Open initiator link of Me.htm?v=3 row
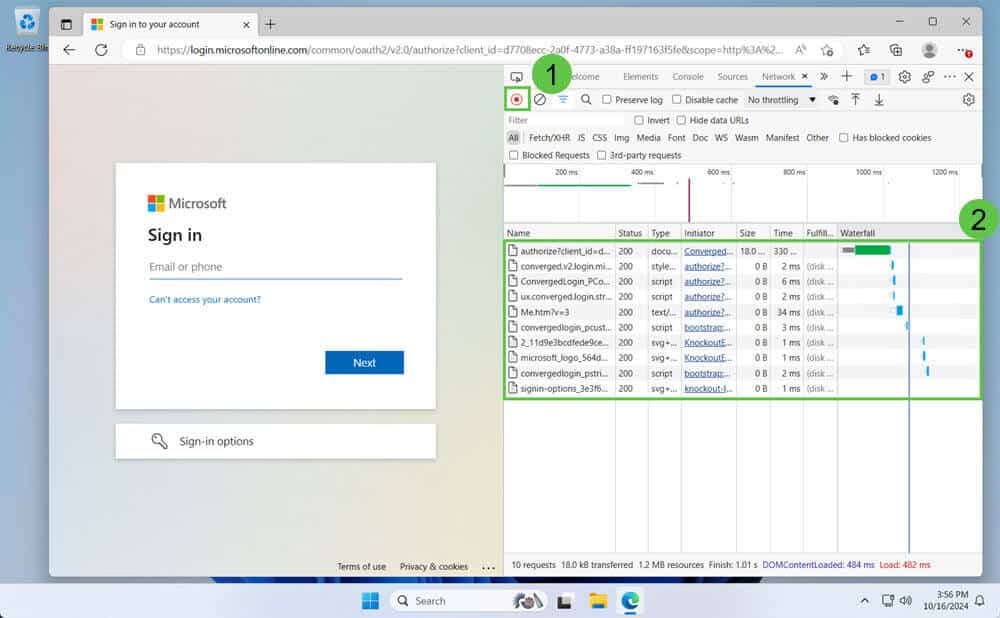Image resolution: width=1000 pixels, height=618 pixels. point(707,312)
